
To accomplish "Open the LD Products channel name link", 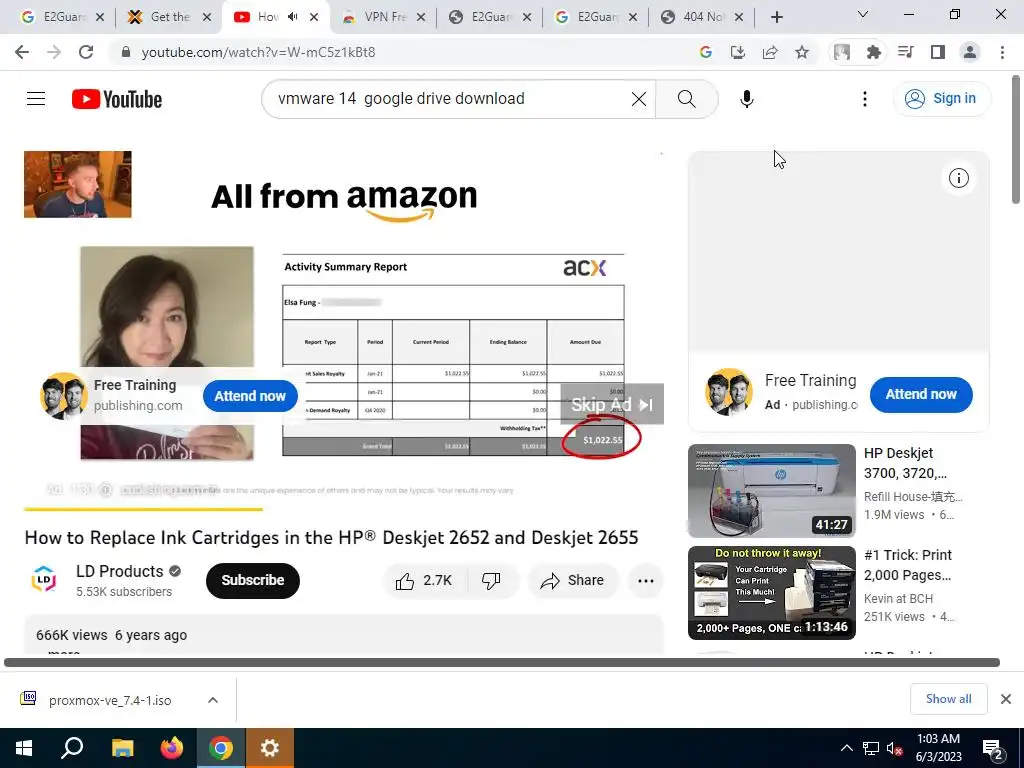I will point(120,571).
